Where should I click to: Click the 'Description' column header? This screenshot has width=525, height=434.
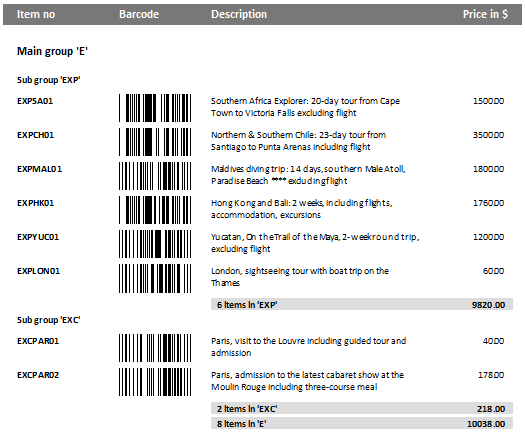point(239,14)
